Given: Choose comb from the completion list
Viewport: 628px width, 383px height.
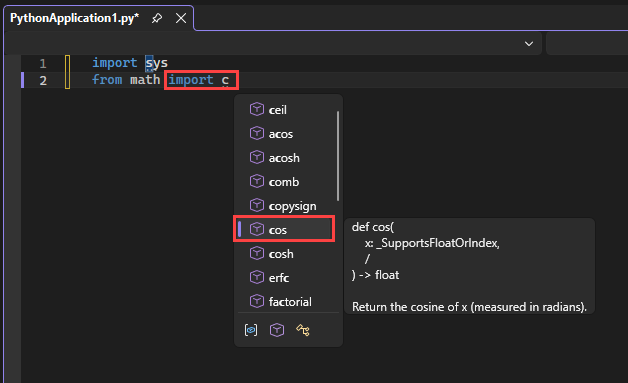Looking at the screenshot, I should [286, 181].
